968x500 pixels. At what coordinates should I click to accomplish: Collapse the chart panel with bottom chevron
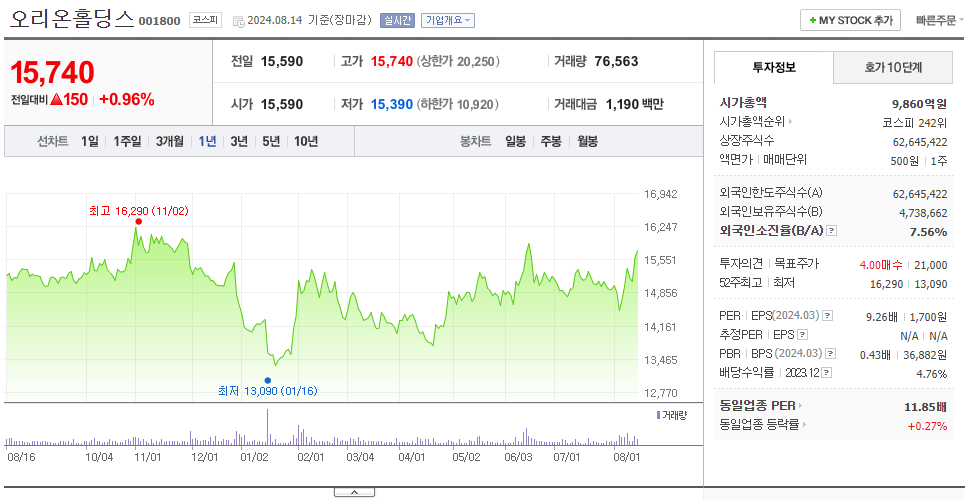coord(354,492)
